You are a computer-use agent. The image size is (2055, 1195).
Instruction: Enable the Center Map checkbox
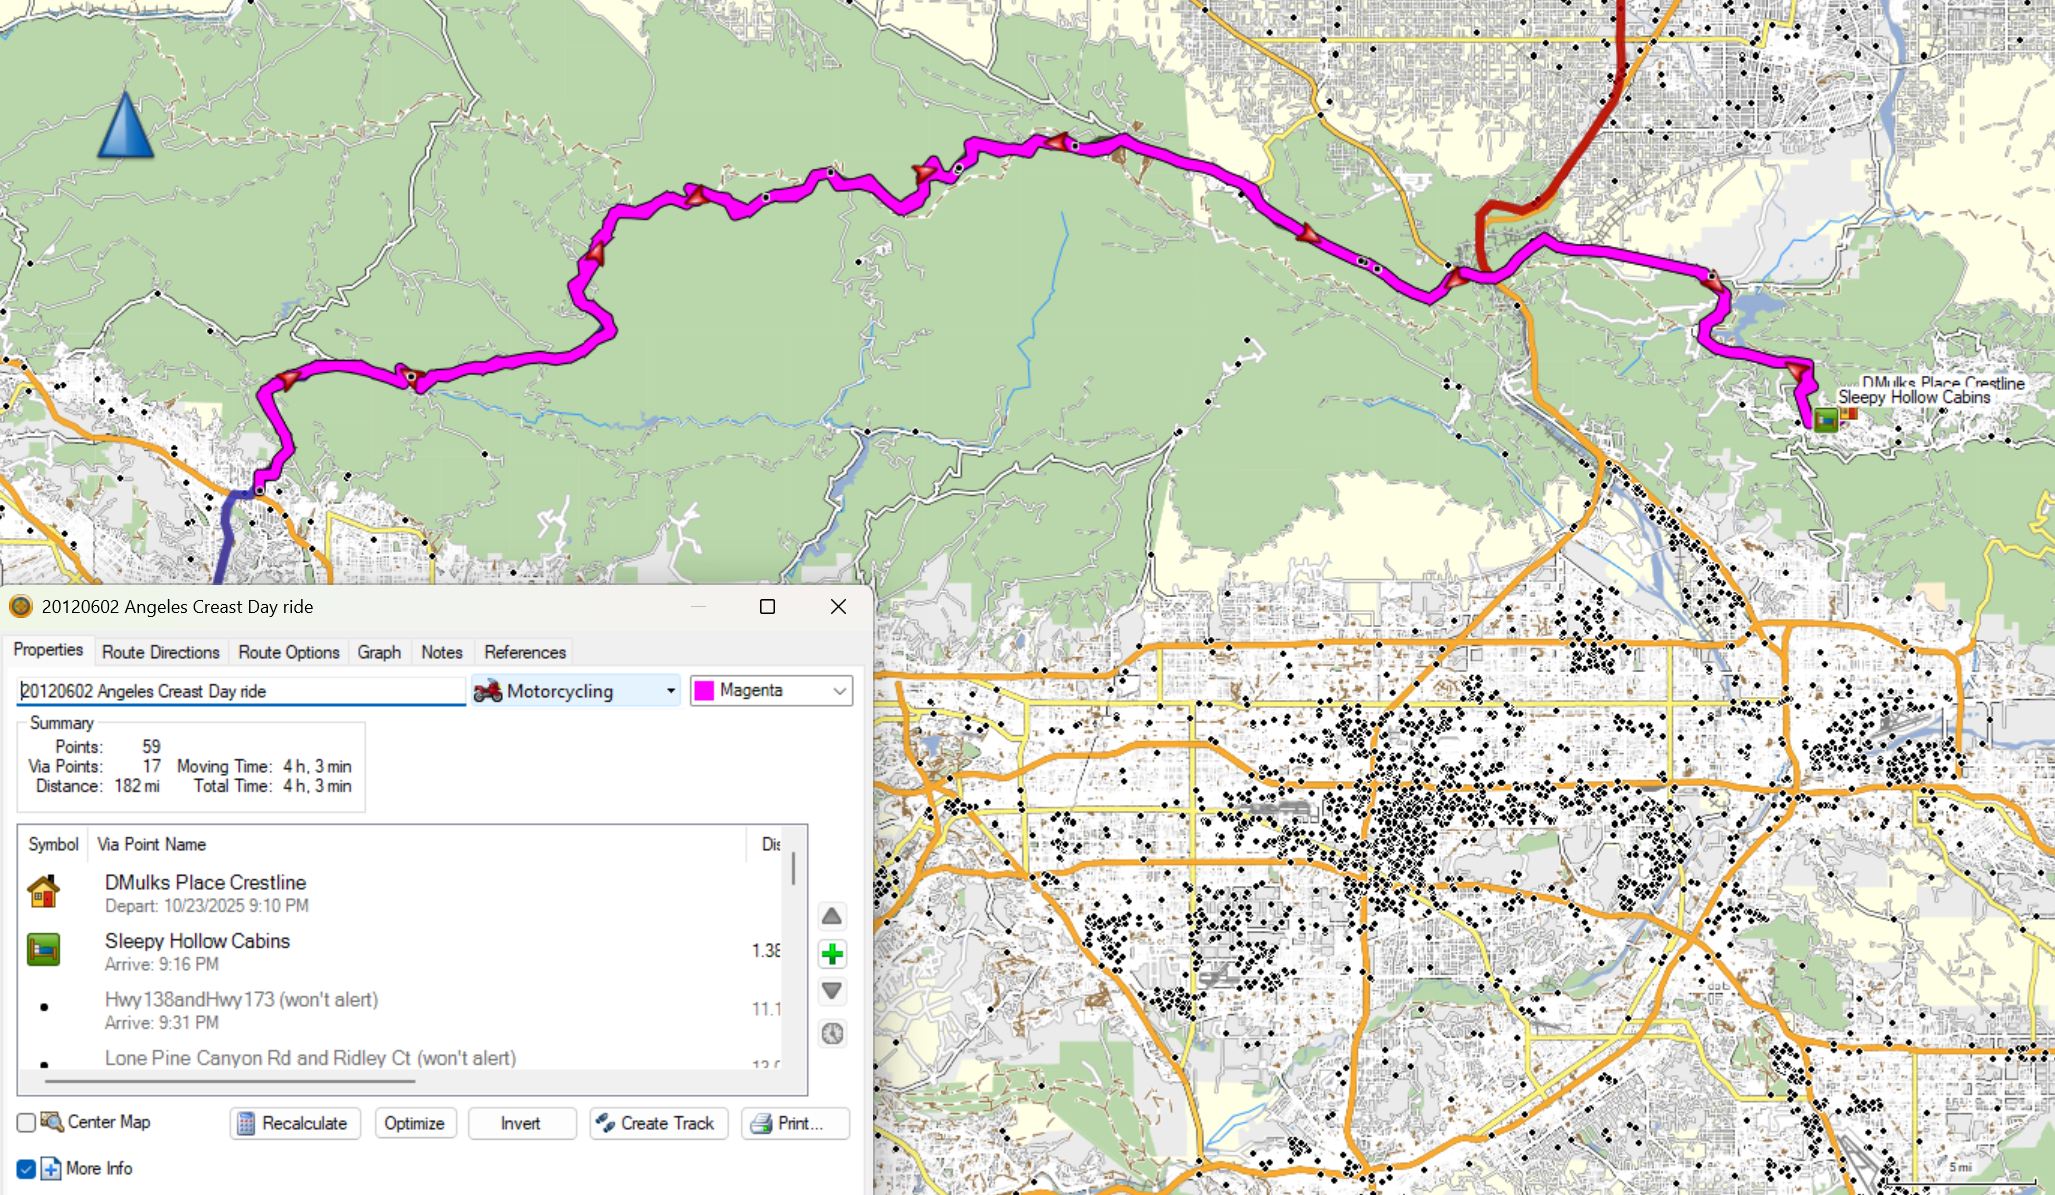(27, 1122)
